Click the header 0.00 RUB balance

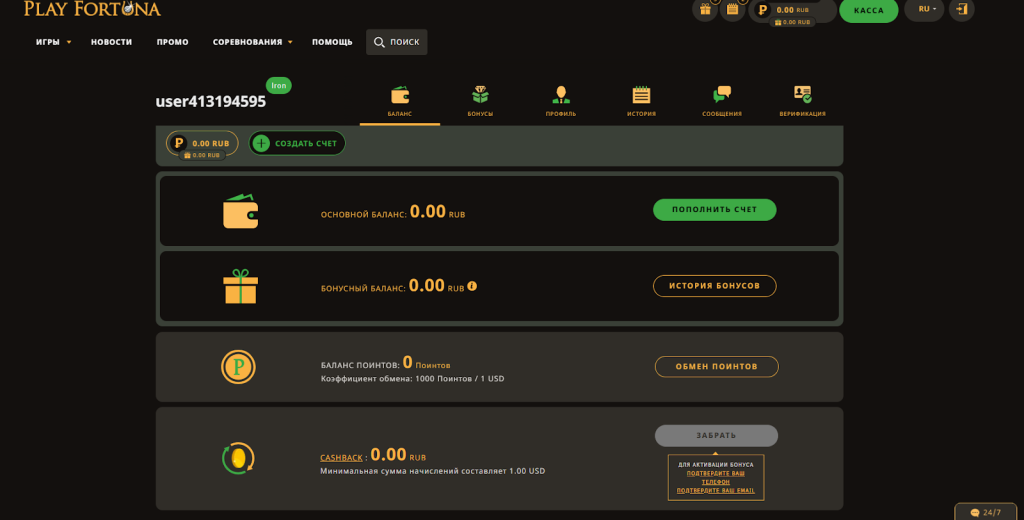click(793, 10)
